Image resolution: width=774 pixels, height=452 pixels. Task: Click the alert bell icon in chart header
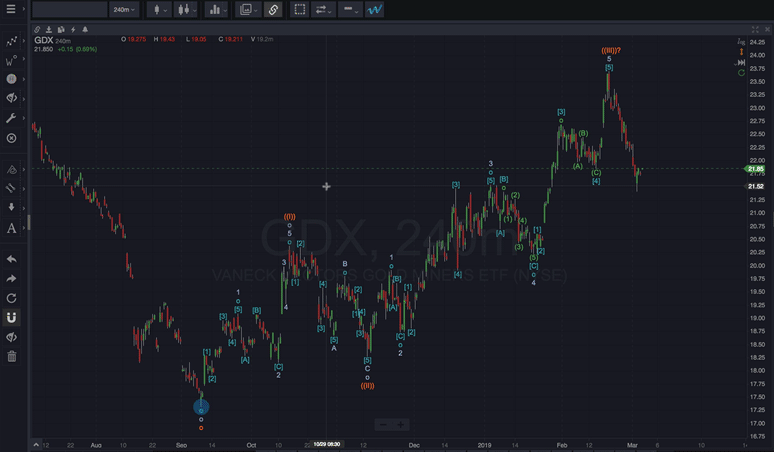point(85,30)
